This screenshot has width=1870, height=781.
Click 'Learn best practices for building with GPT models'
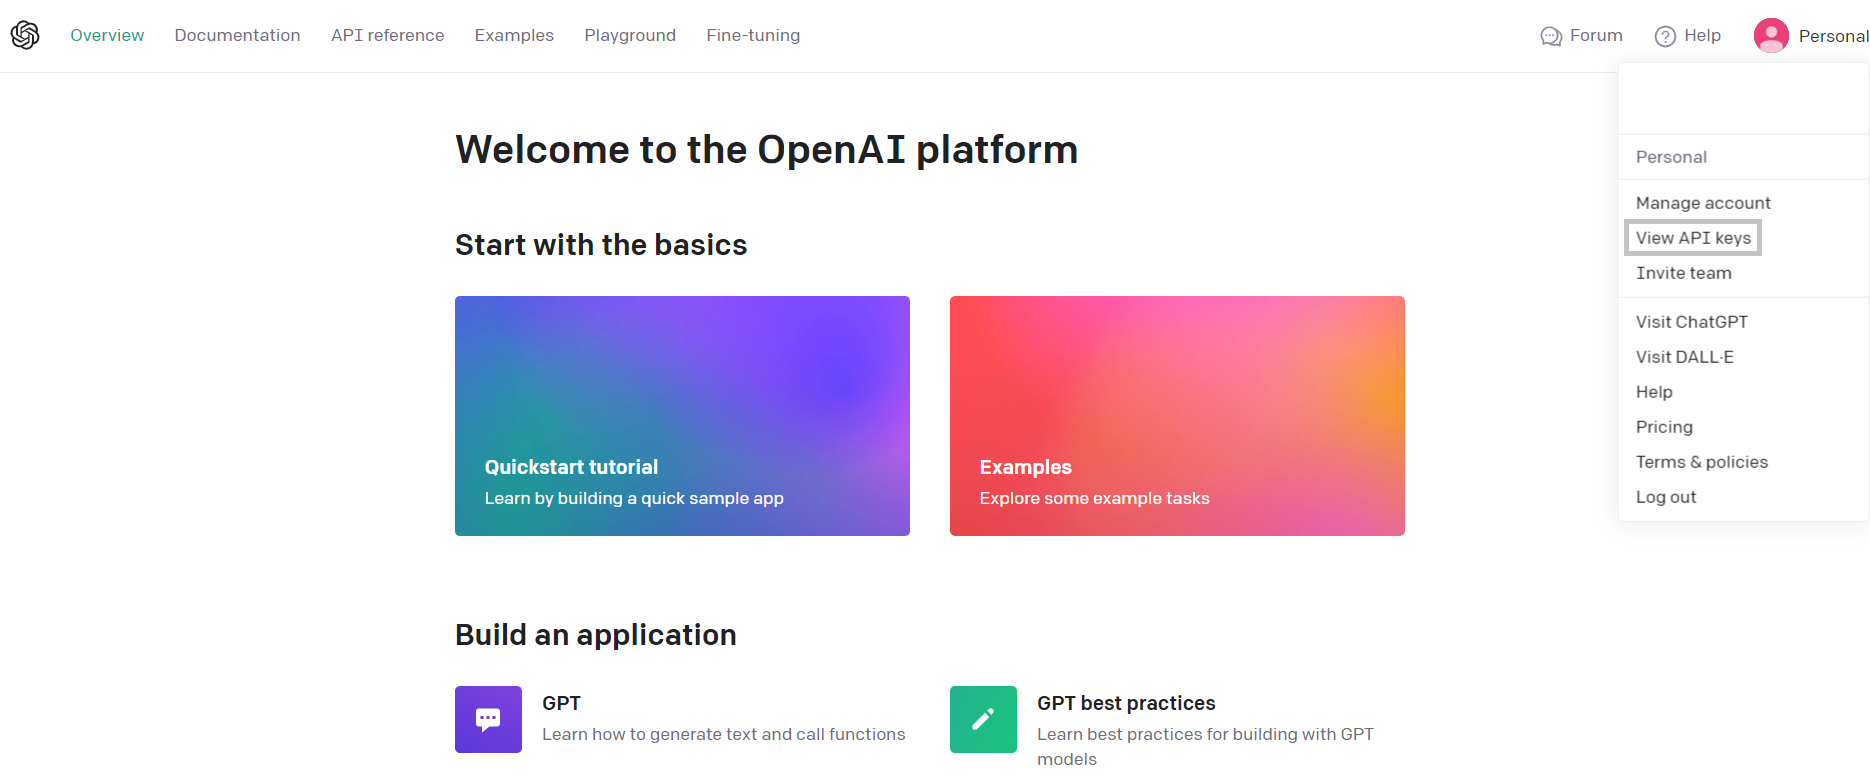click(x=1205, y=746)
